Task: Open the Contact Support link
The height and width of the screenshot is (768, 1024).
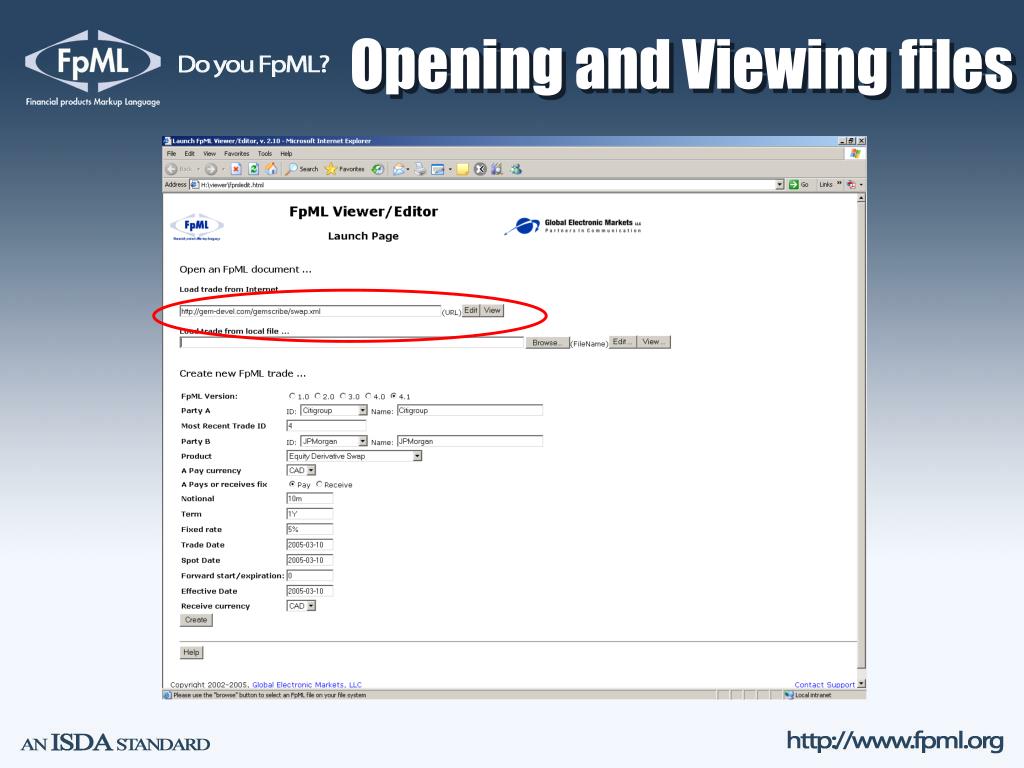Action: 825,684
